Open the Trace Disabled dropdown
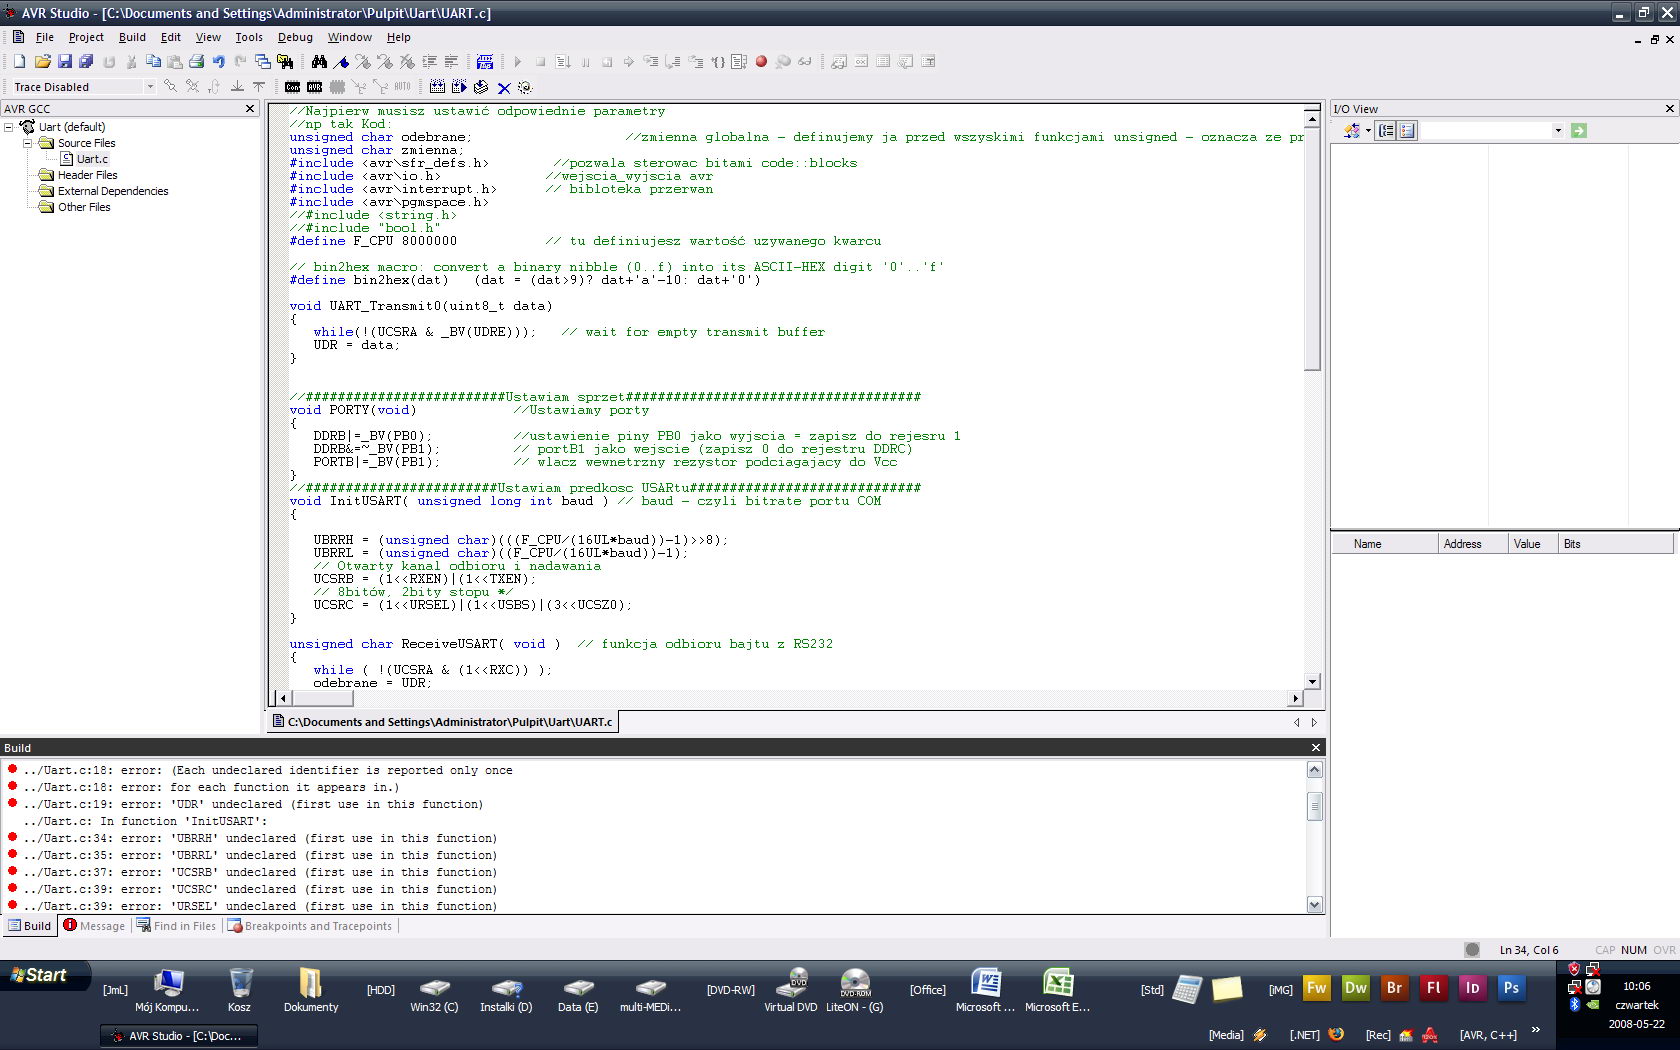 (150, 87)
